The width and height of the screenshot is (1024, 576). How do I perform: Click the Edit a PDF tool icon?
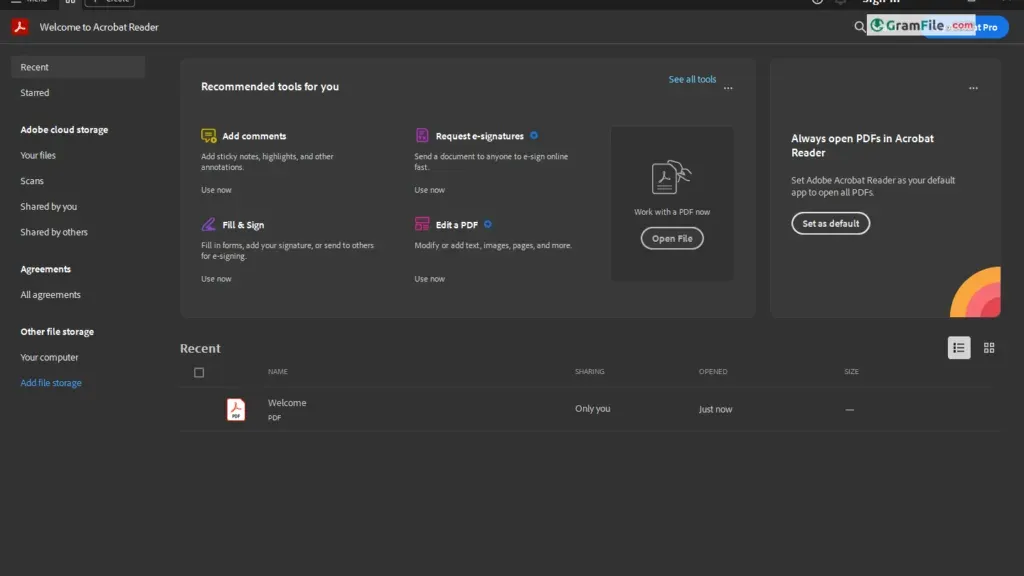pyautogui.click(x=422, y=224)
